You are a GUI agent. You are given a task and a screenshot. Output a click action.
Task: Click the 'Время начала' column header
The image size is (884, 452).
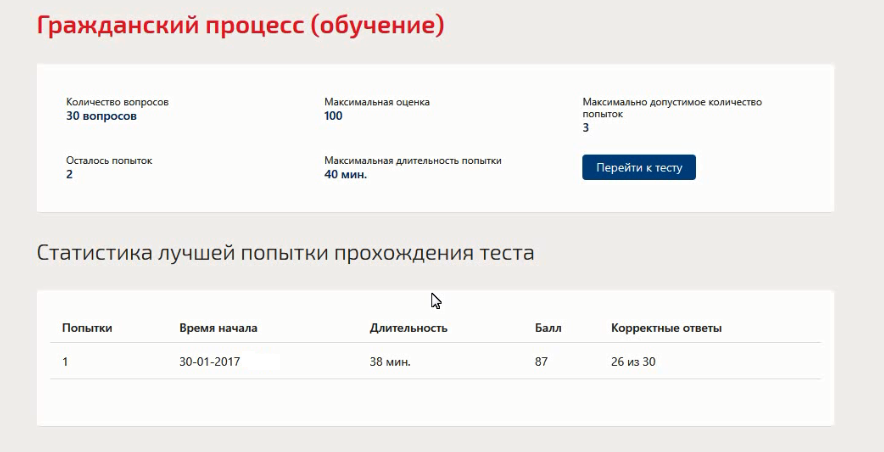click(x=218, y=328)
